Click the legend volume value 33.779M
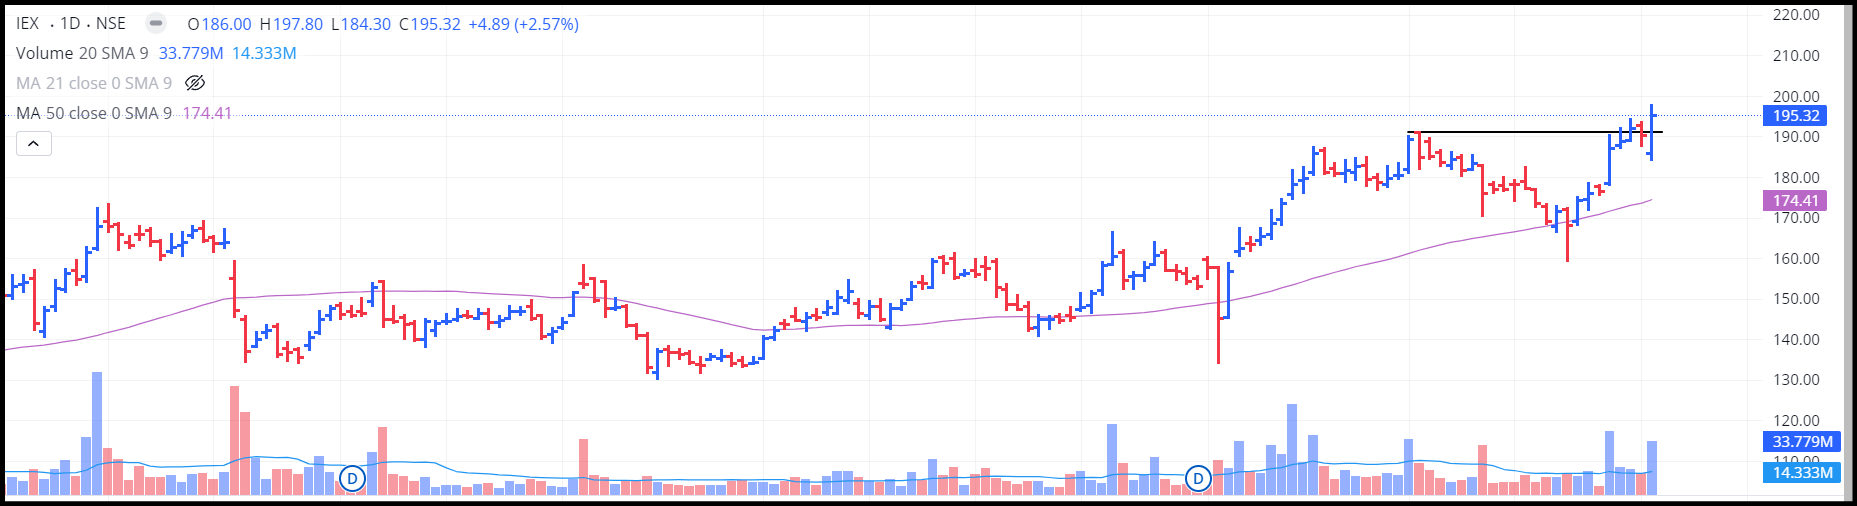 [x=191, y=53]
